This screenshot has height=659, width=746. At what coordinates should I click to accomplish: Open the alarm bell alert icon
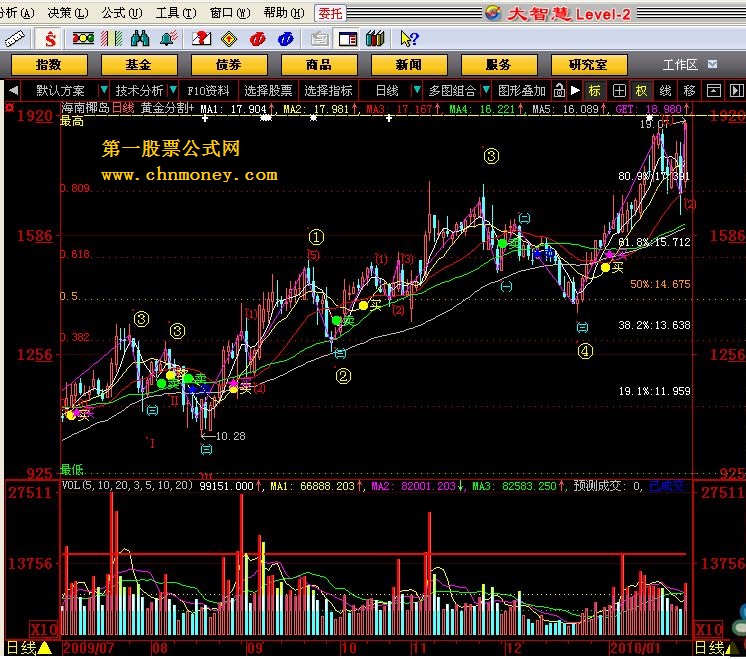pyautogui.click(x=169, y=39)
